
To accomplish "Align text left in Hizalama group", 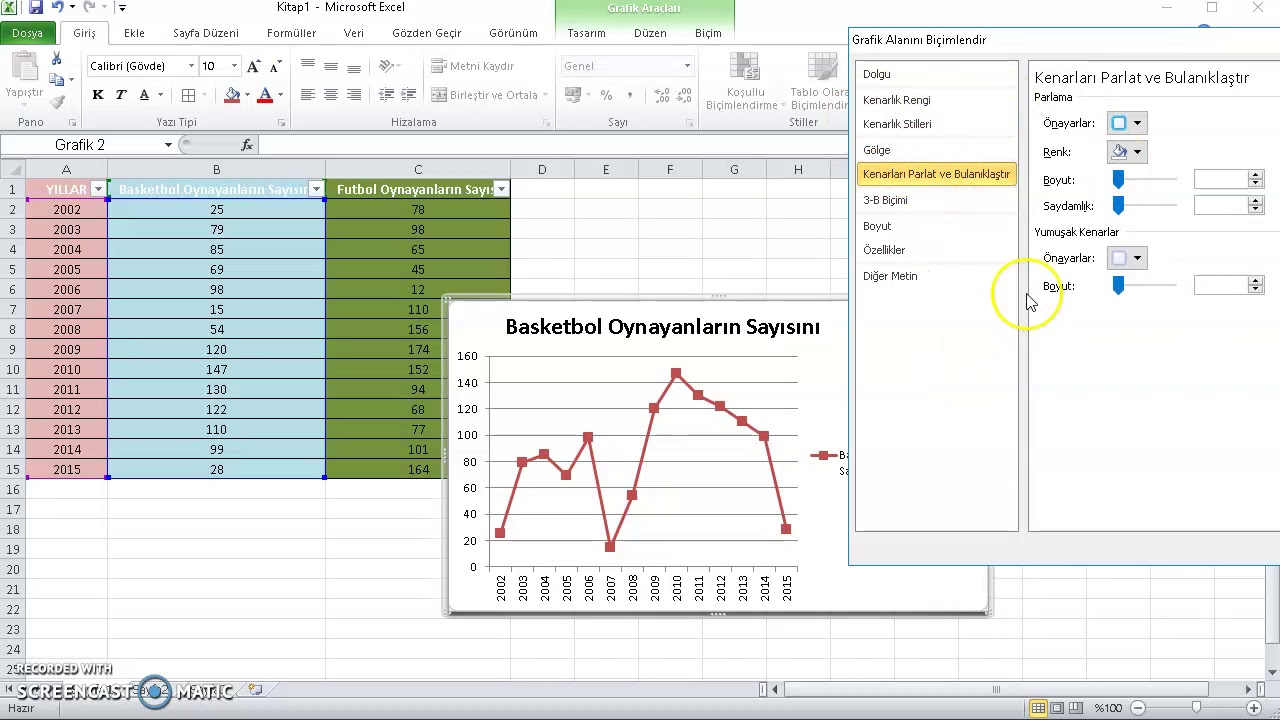I will click(307, 95).
